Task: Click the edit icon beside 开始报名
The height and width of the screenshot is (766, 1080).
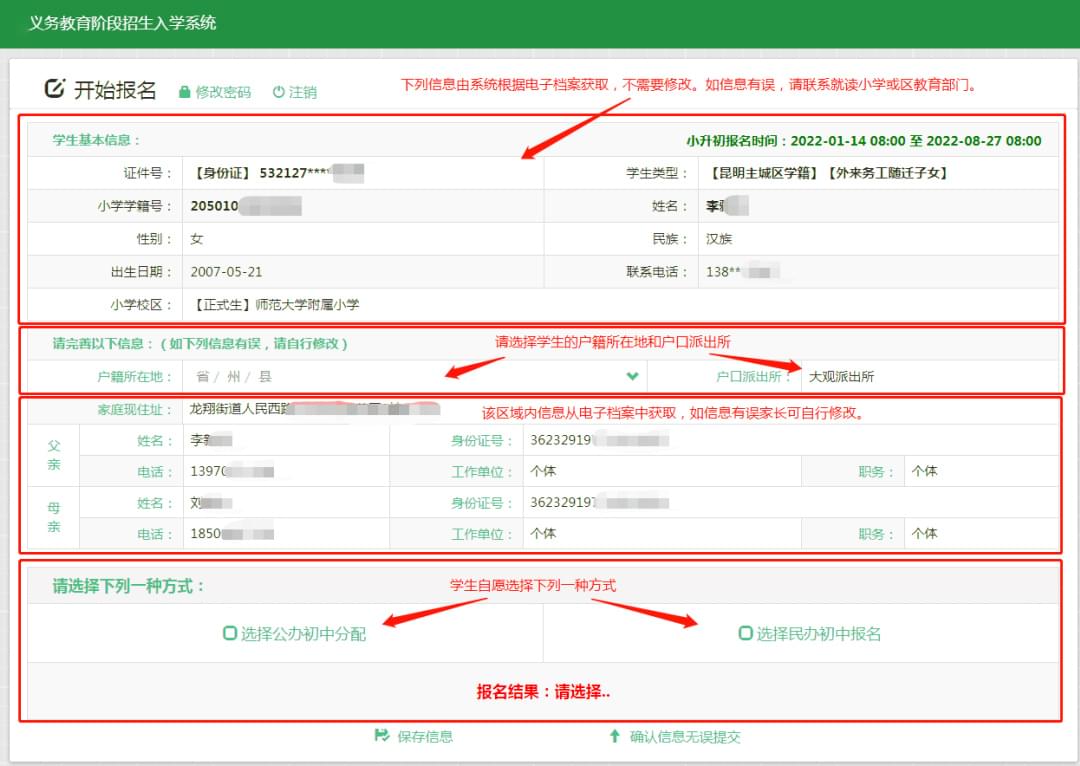Action: click(x=55, y=89)
